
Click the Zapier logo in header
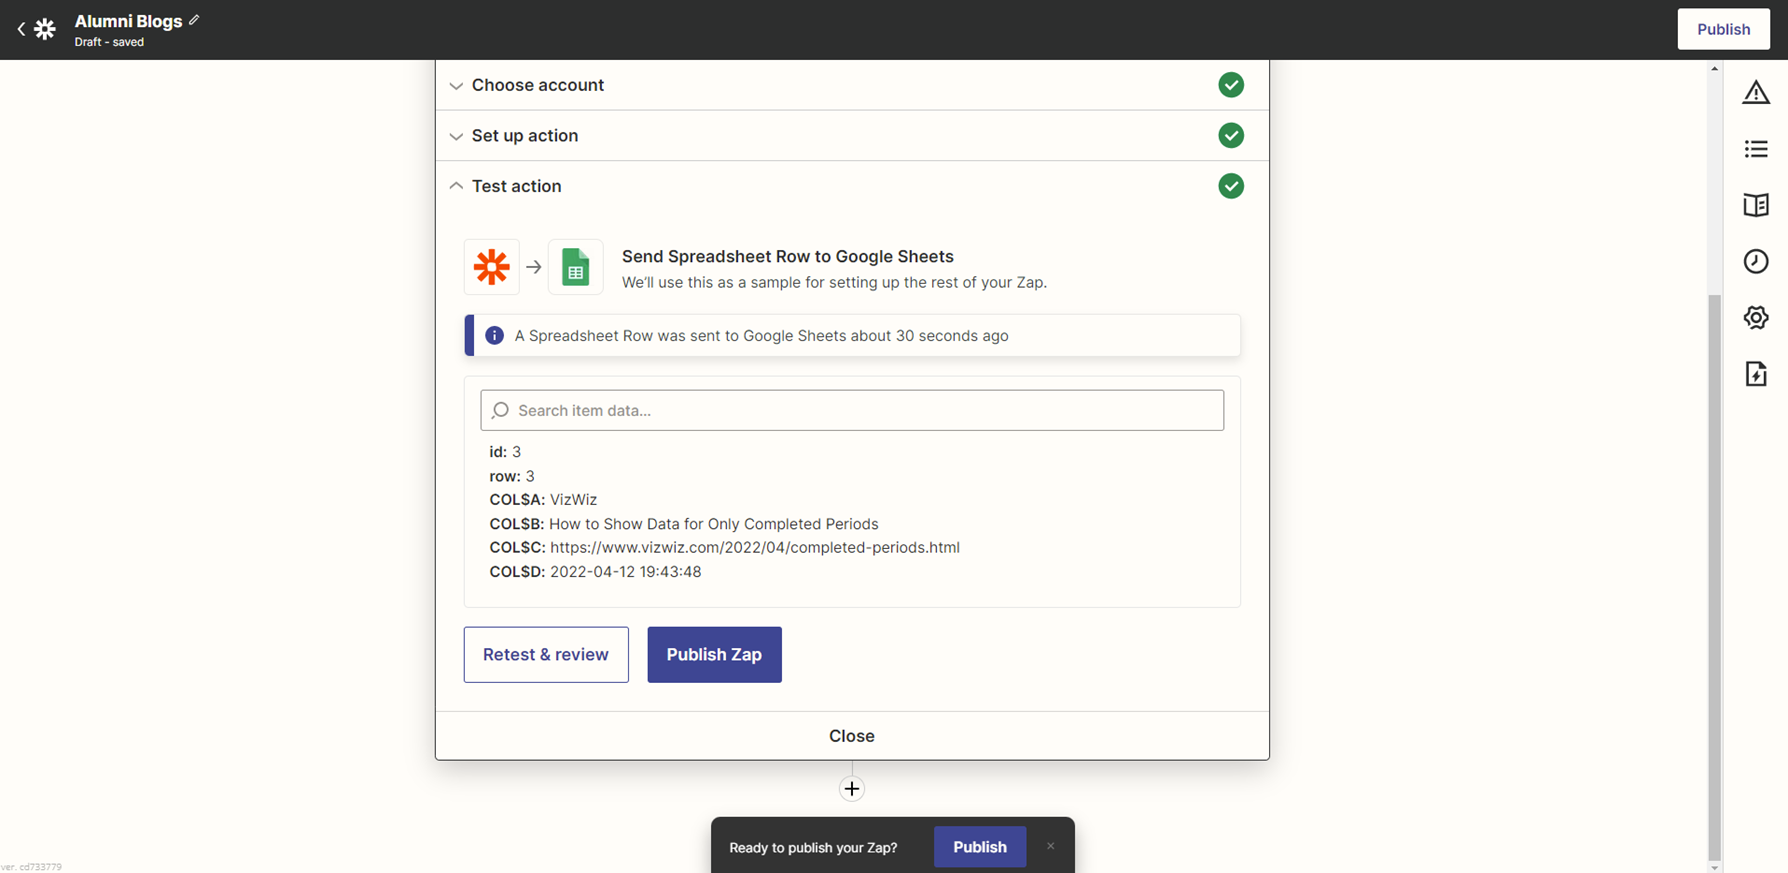pyautogui.click(x=45, y=29)
